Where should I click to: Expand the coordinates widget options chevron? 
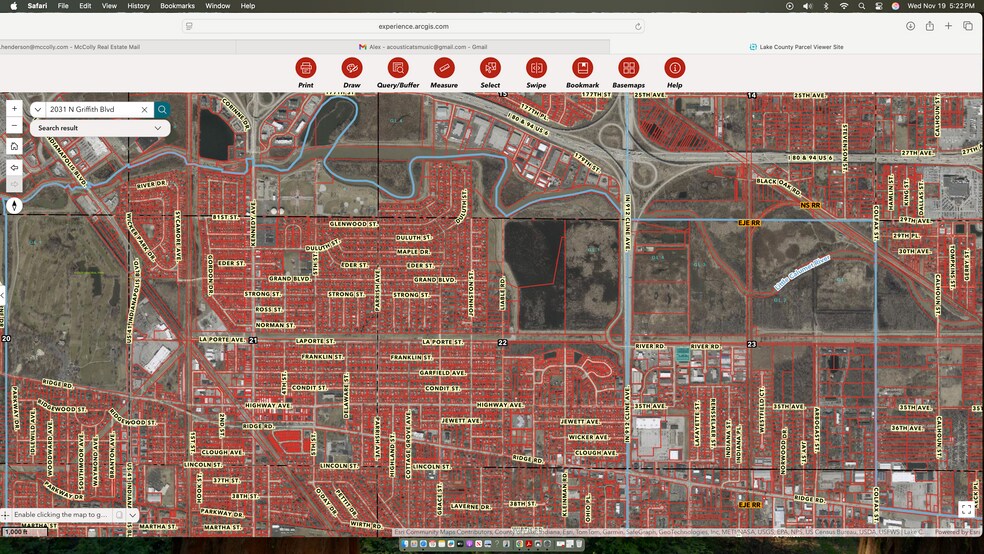(x=133, y=515)
